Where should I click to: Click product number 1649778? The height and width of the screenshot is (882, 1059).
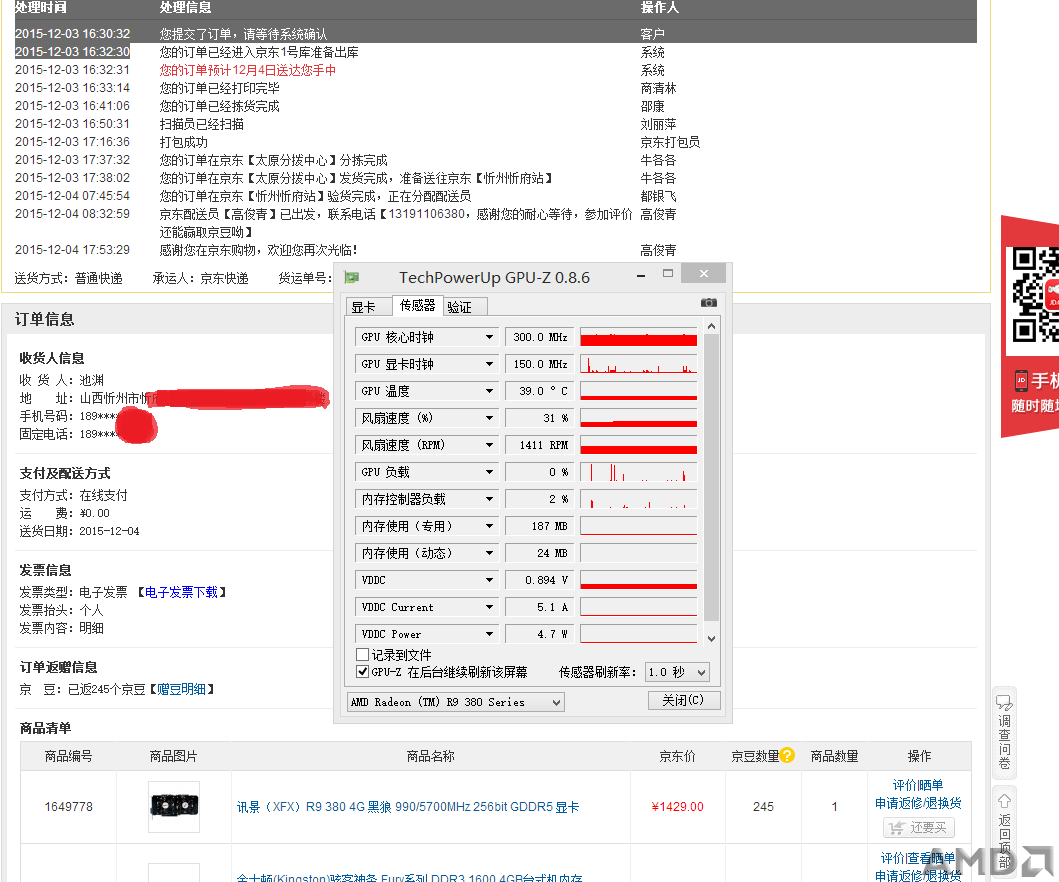[68, 806]
